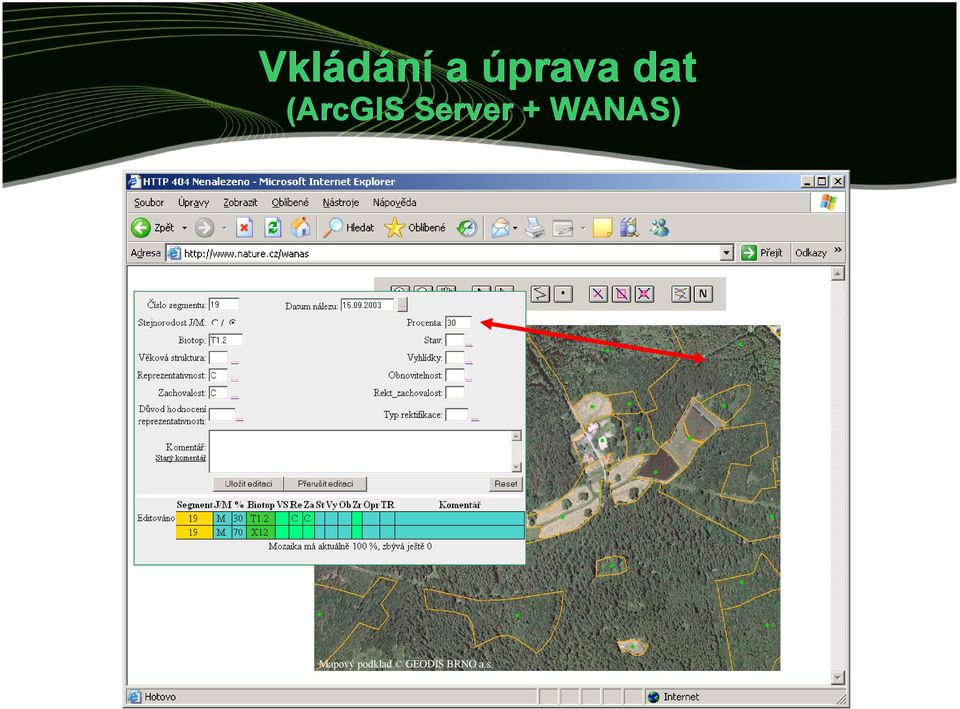Open the Research books icon
The image size is (960, 709).
pyautogui.click(x=629, y=228)
